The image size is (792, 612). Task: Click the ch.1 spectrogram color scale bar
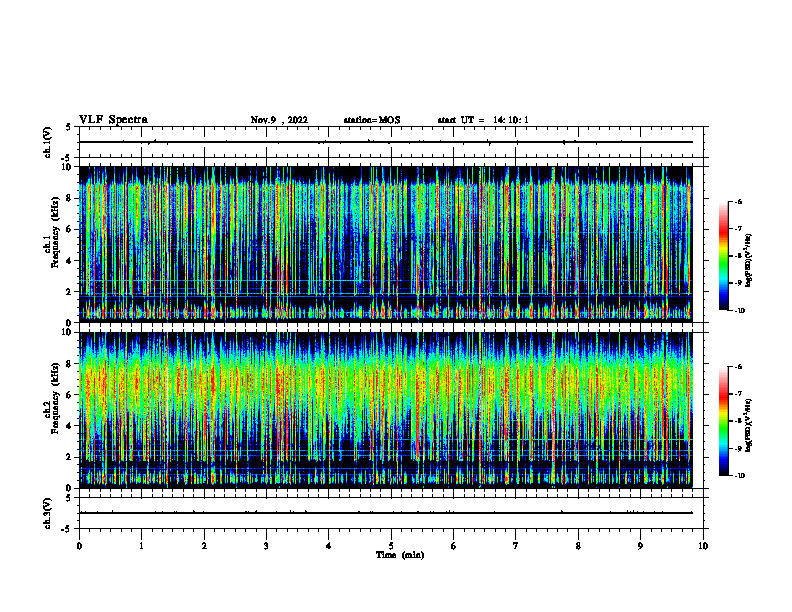point(723,256)
